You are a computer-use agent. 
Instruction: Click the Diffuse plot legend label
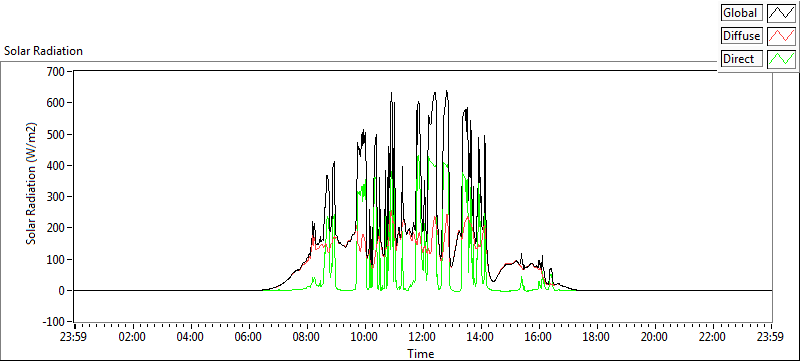[x=741, y=36]
